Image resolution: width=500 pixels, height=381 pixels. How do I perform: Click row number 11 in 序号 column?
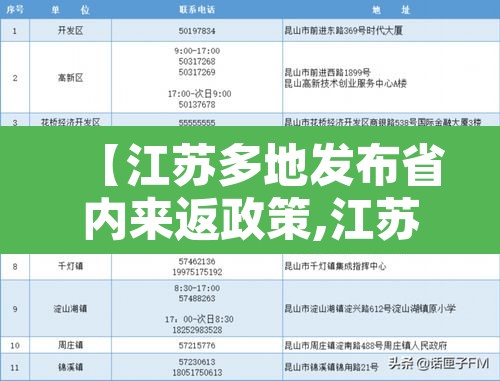coord(15,368)
